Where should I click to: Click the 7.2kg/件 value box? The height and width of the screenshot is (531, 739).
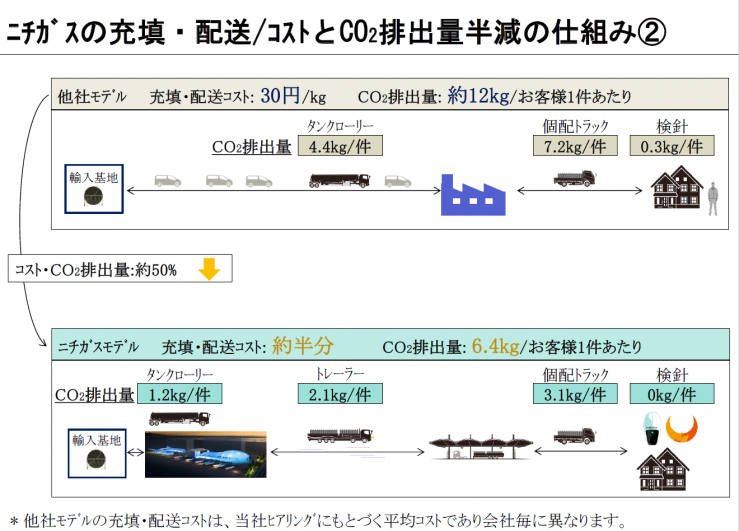(575, 146)
